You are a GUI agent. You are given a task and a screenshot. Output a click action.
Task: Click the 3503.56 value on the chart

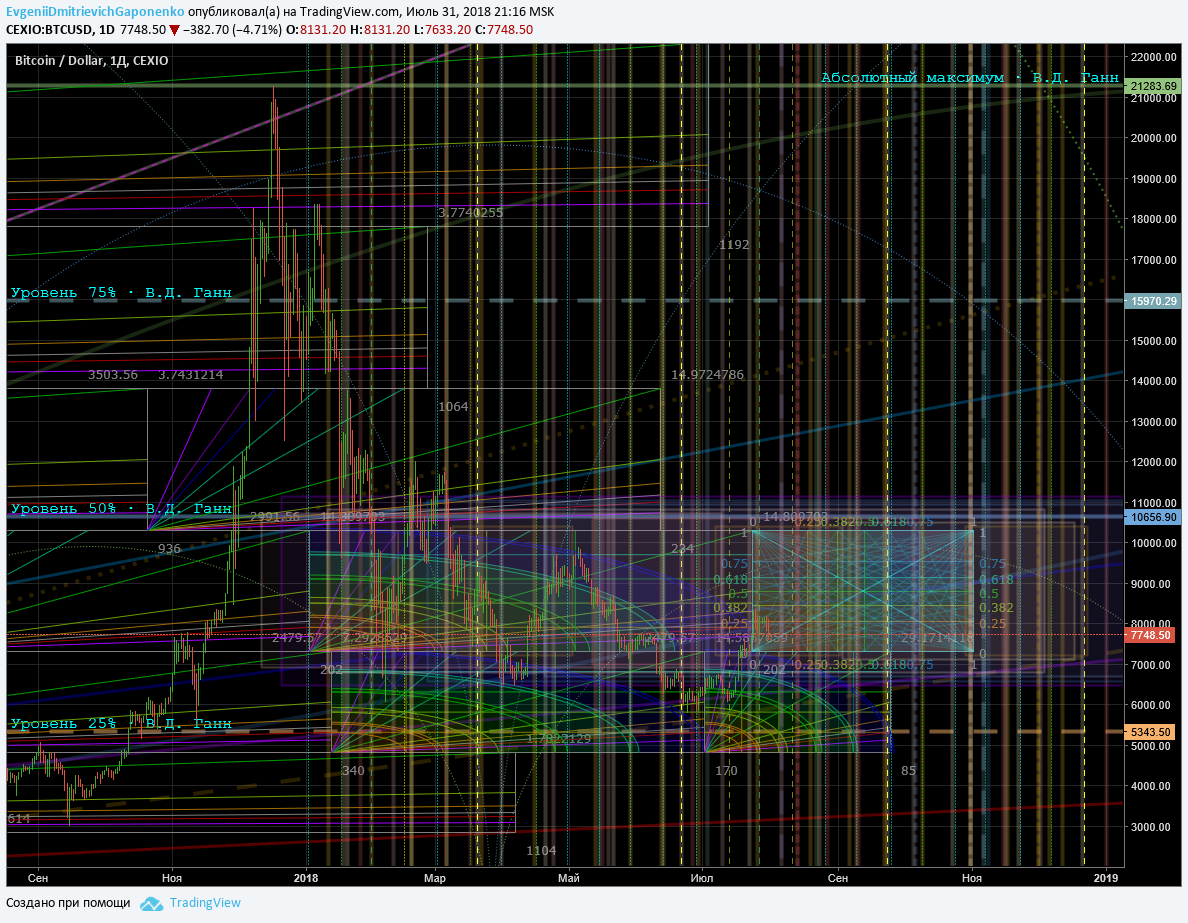click(113, 375)
